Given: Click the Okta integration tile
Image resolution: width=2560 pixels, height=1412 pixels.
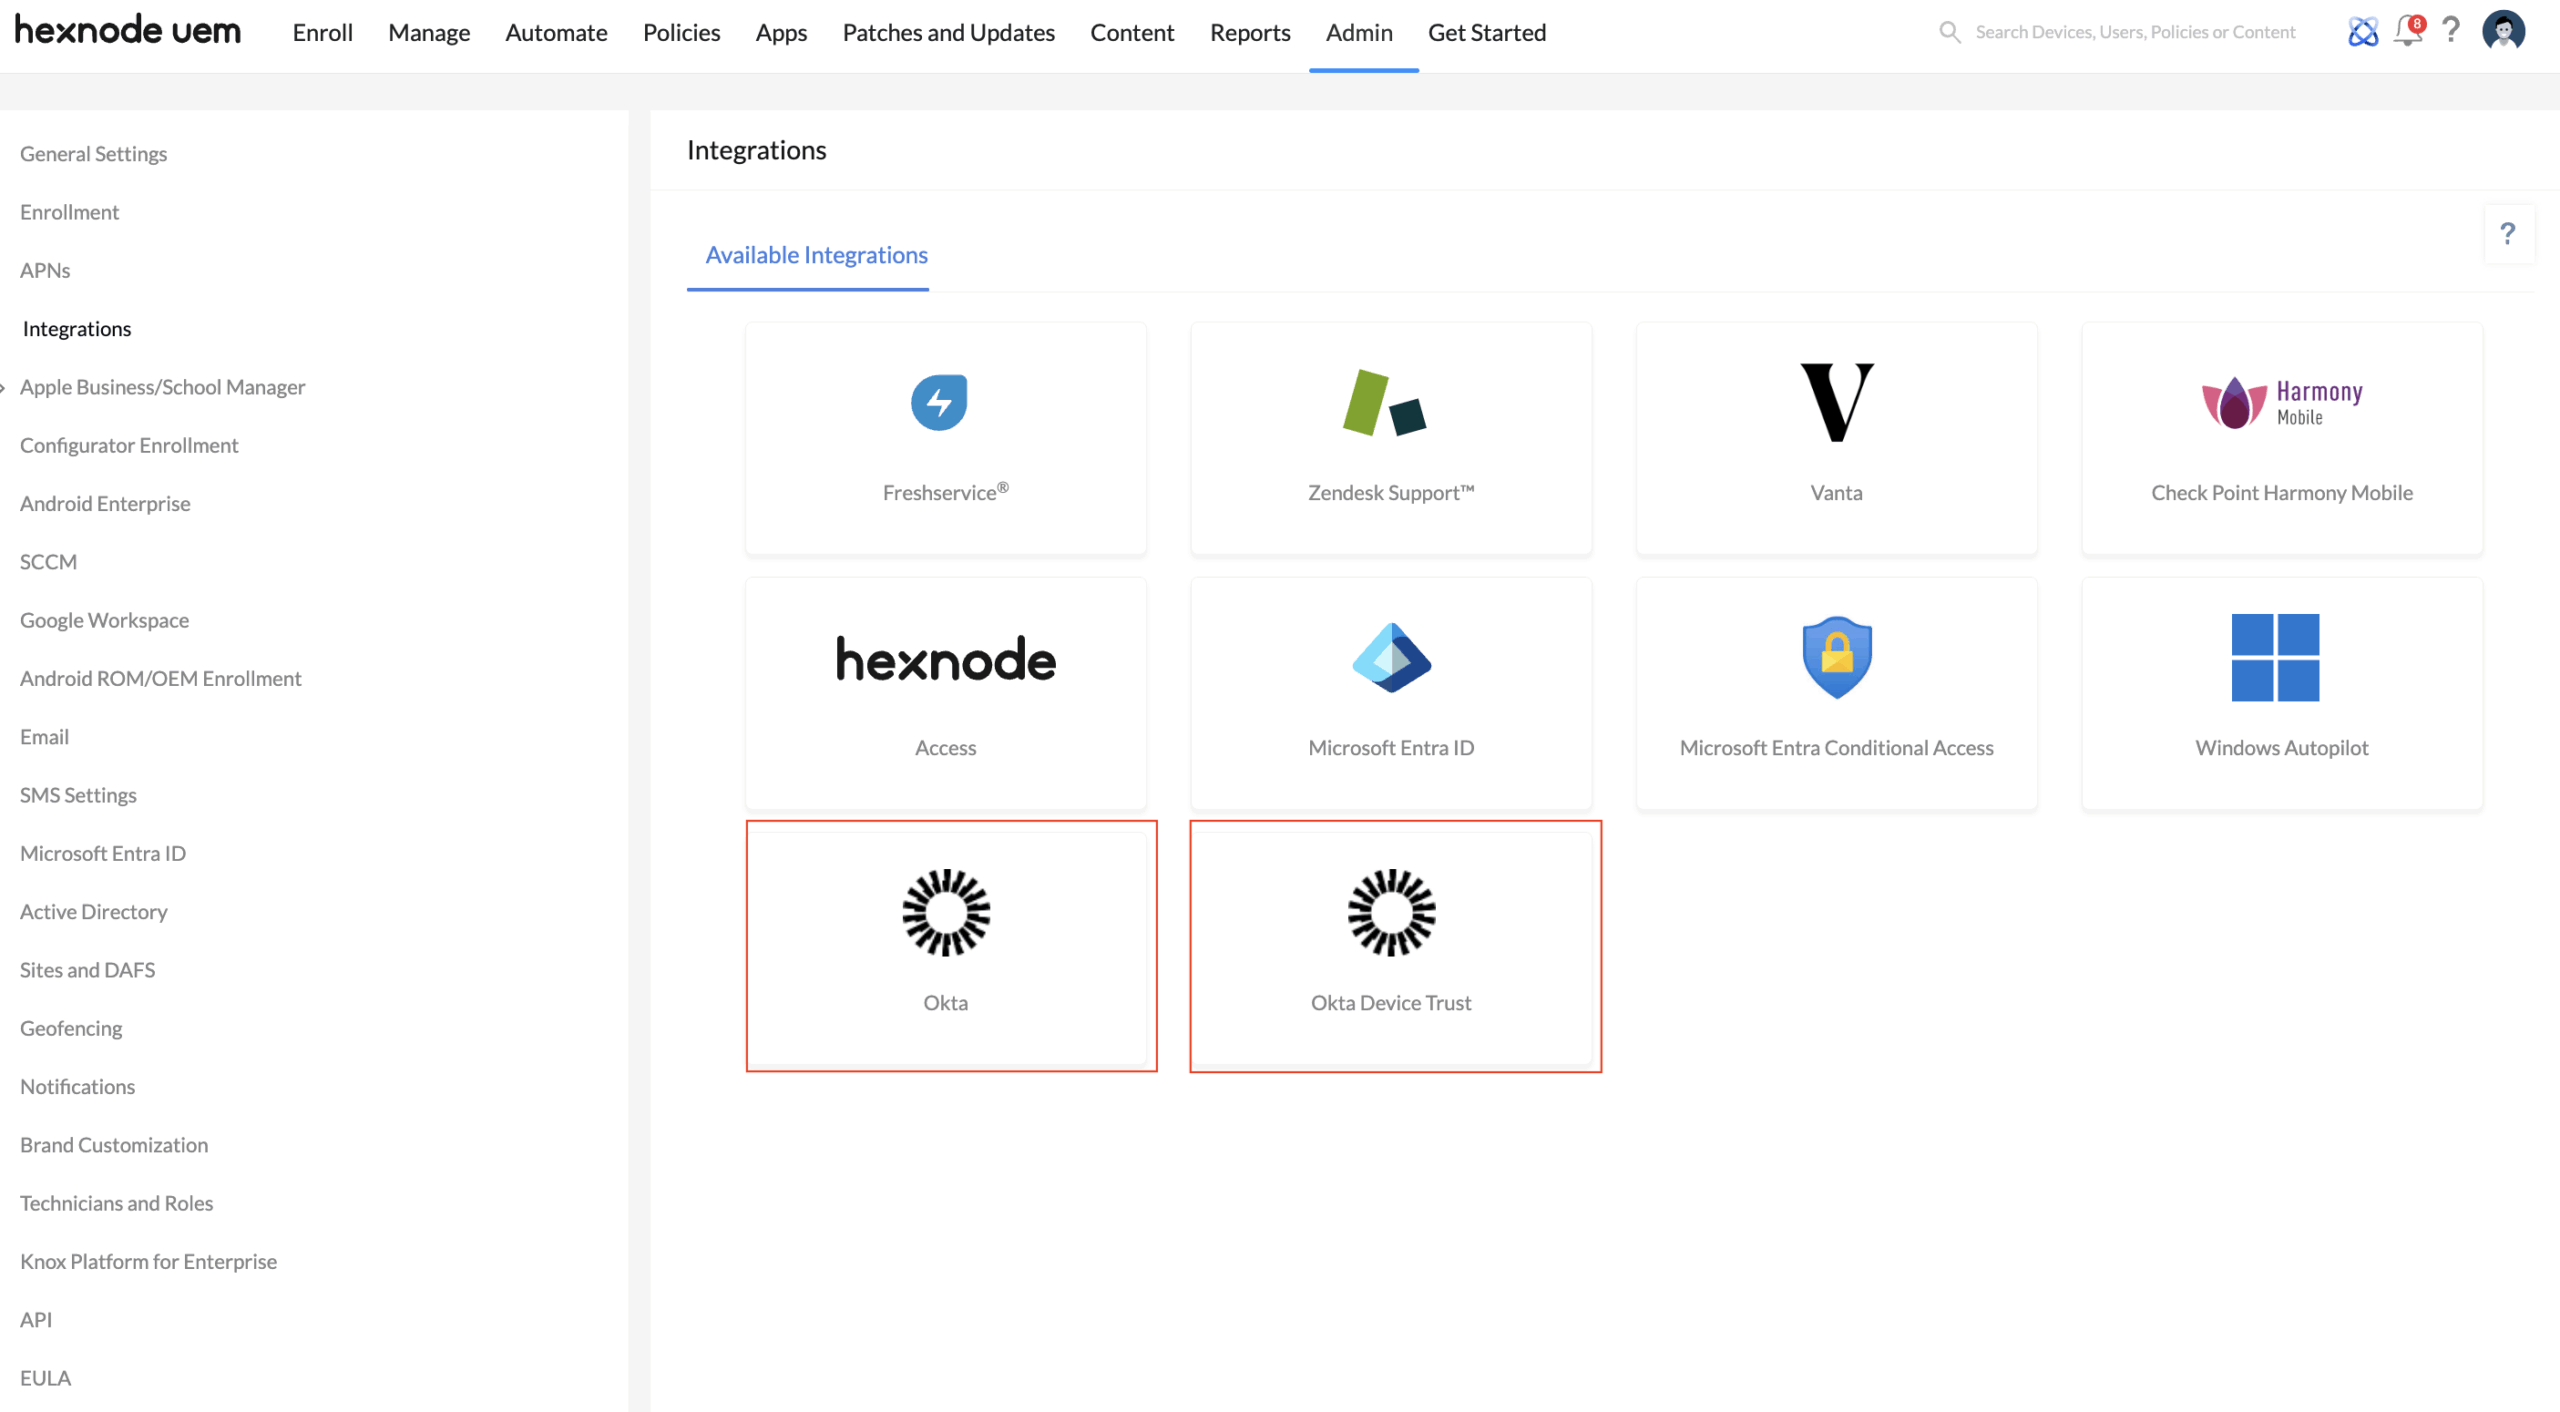Looking at the screenshot, I should [x=946, y=945].
